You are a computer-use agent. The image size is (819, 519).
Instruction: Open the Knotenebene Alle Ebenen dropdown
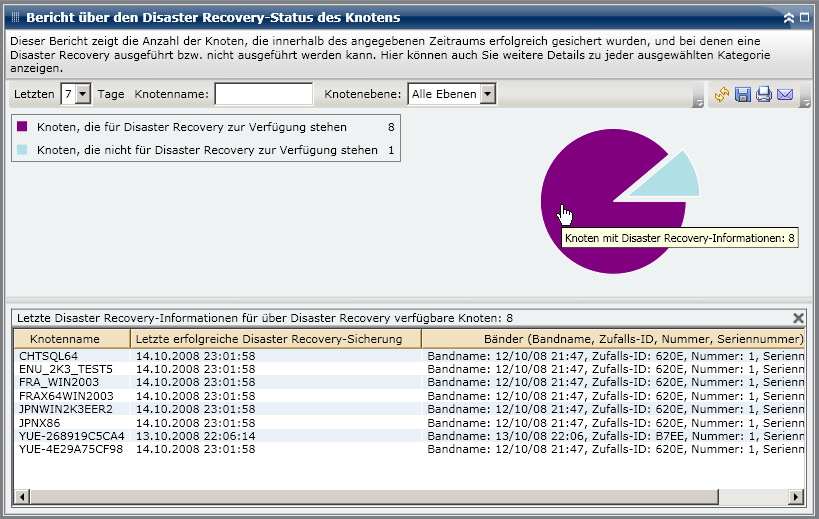(487, 95)
